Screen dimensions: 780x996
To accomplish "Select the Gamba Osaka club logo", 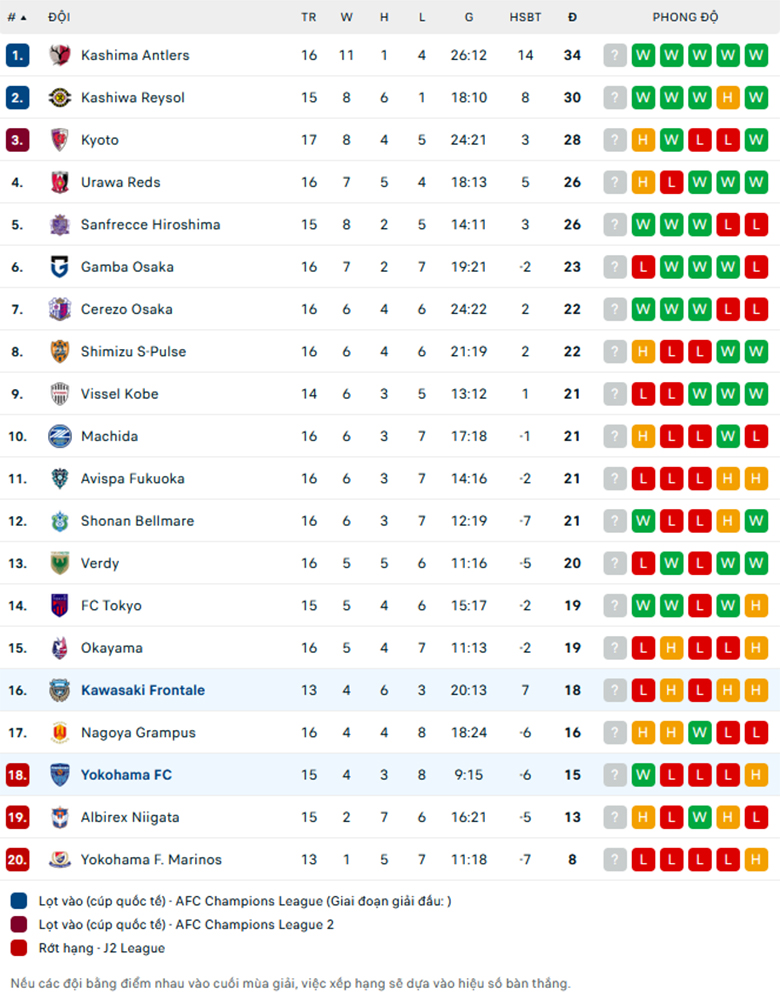I will point(60,267).
